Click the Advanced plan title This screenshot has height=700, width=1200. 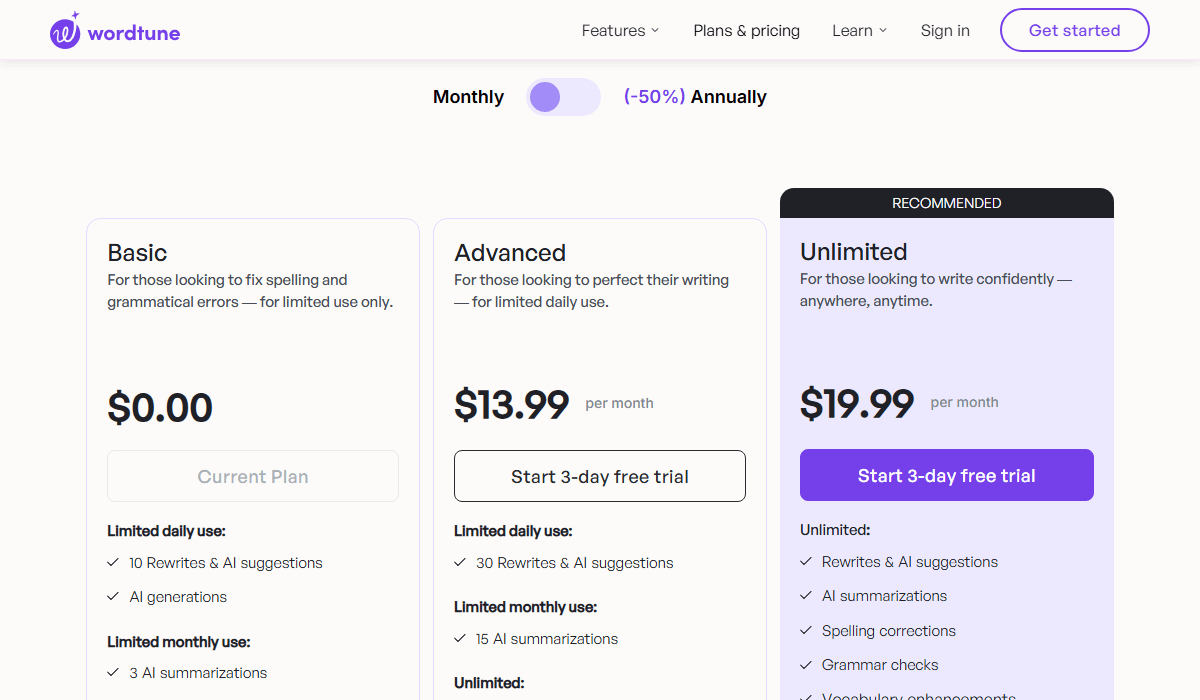510,253
